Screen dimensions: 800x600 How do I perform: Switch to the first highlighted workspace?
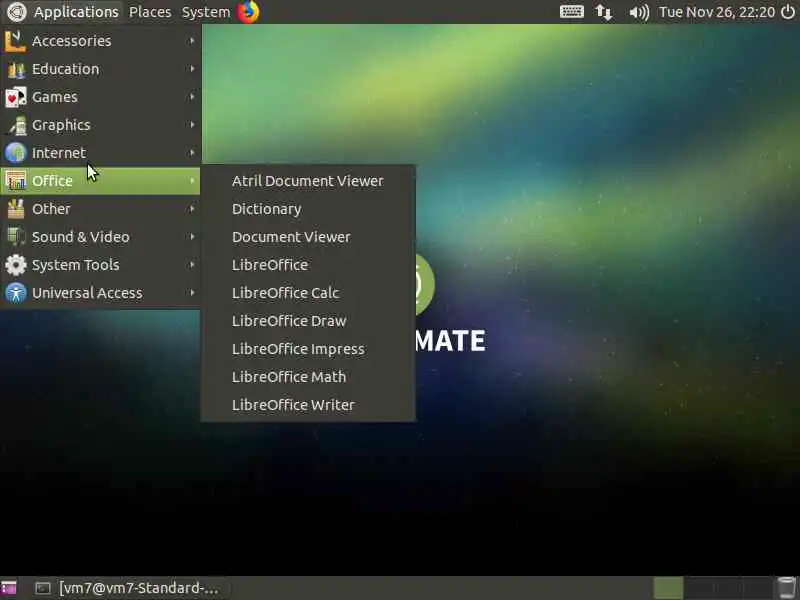click(x=668, y=588)
